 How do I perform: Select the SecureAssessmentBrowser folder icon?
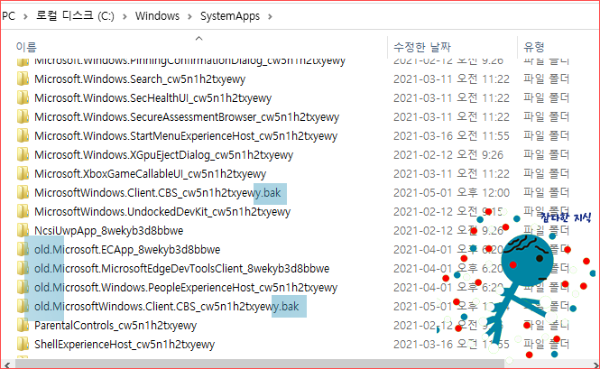[x=23, y=117]
